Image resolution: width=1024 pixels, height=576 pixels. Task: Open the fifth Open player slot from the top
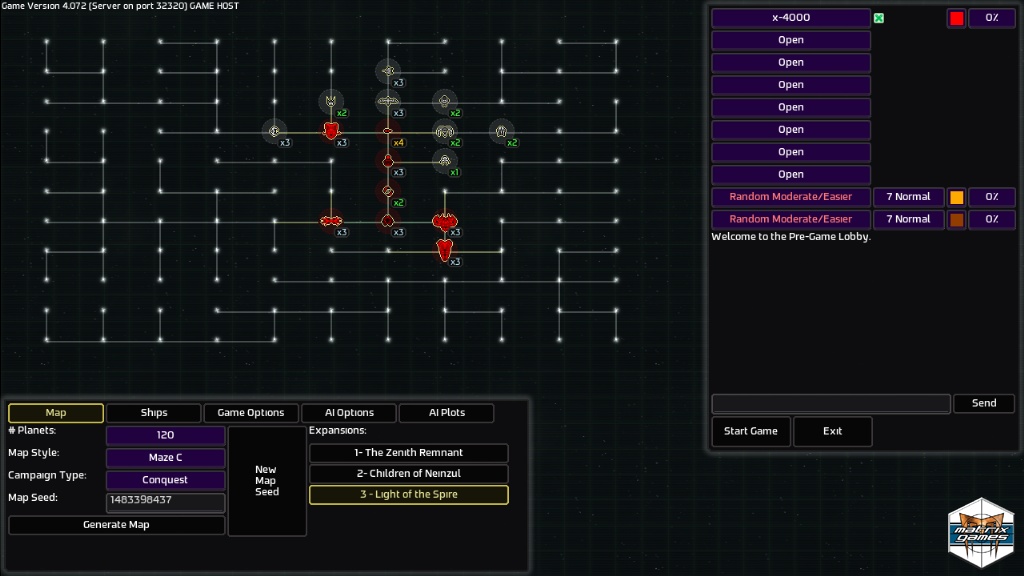(x=791, y=129)
